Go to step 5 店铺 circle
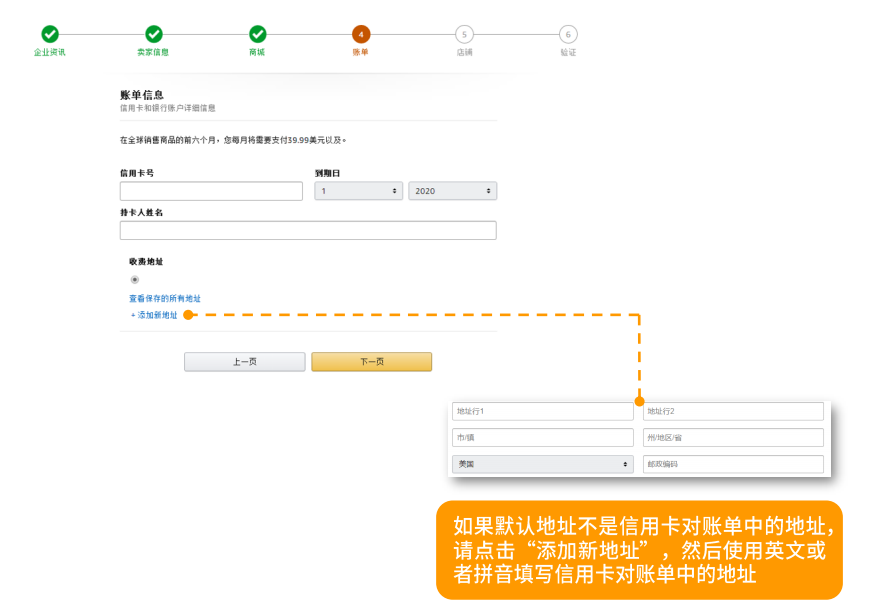Screen dimensions: 875x604 [464, 34]
